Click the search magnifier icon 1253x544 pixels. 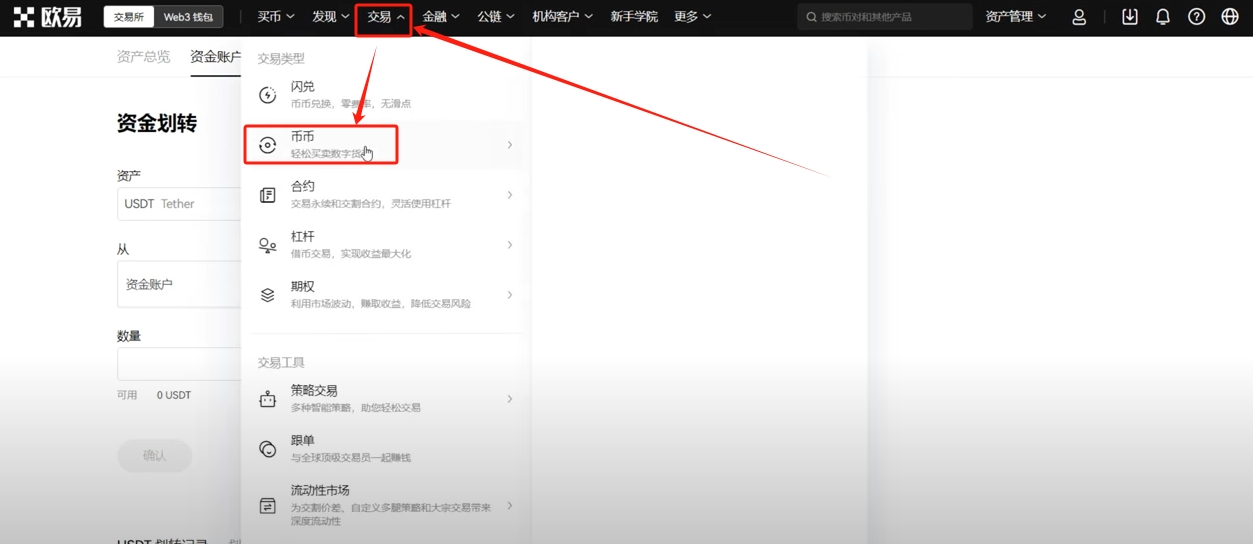tap(812, 17)
